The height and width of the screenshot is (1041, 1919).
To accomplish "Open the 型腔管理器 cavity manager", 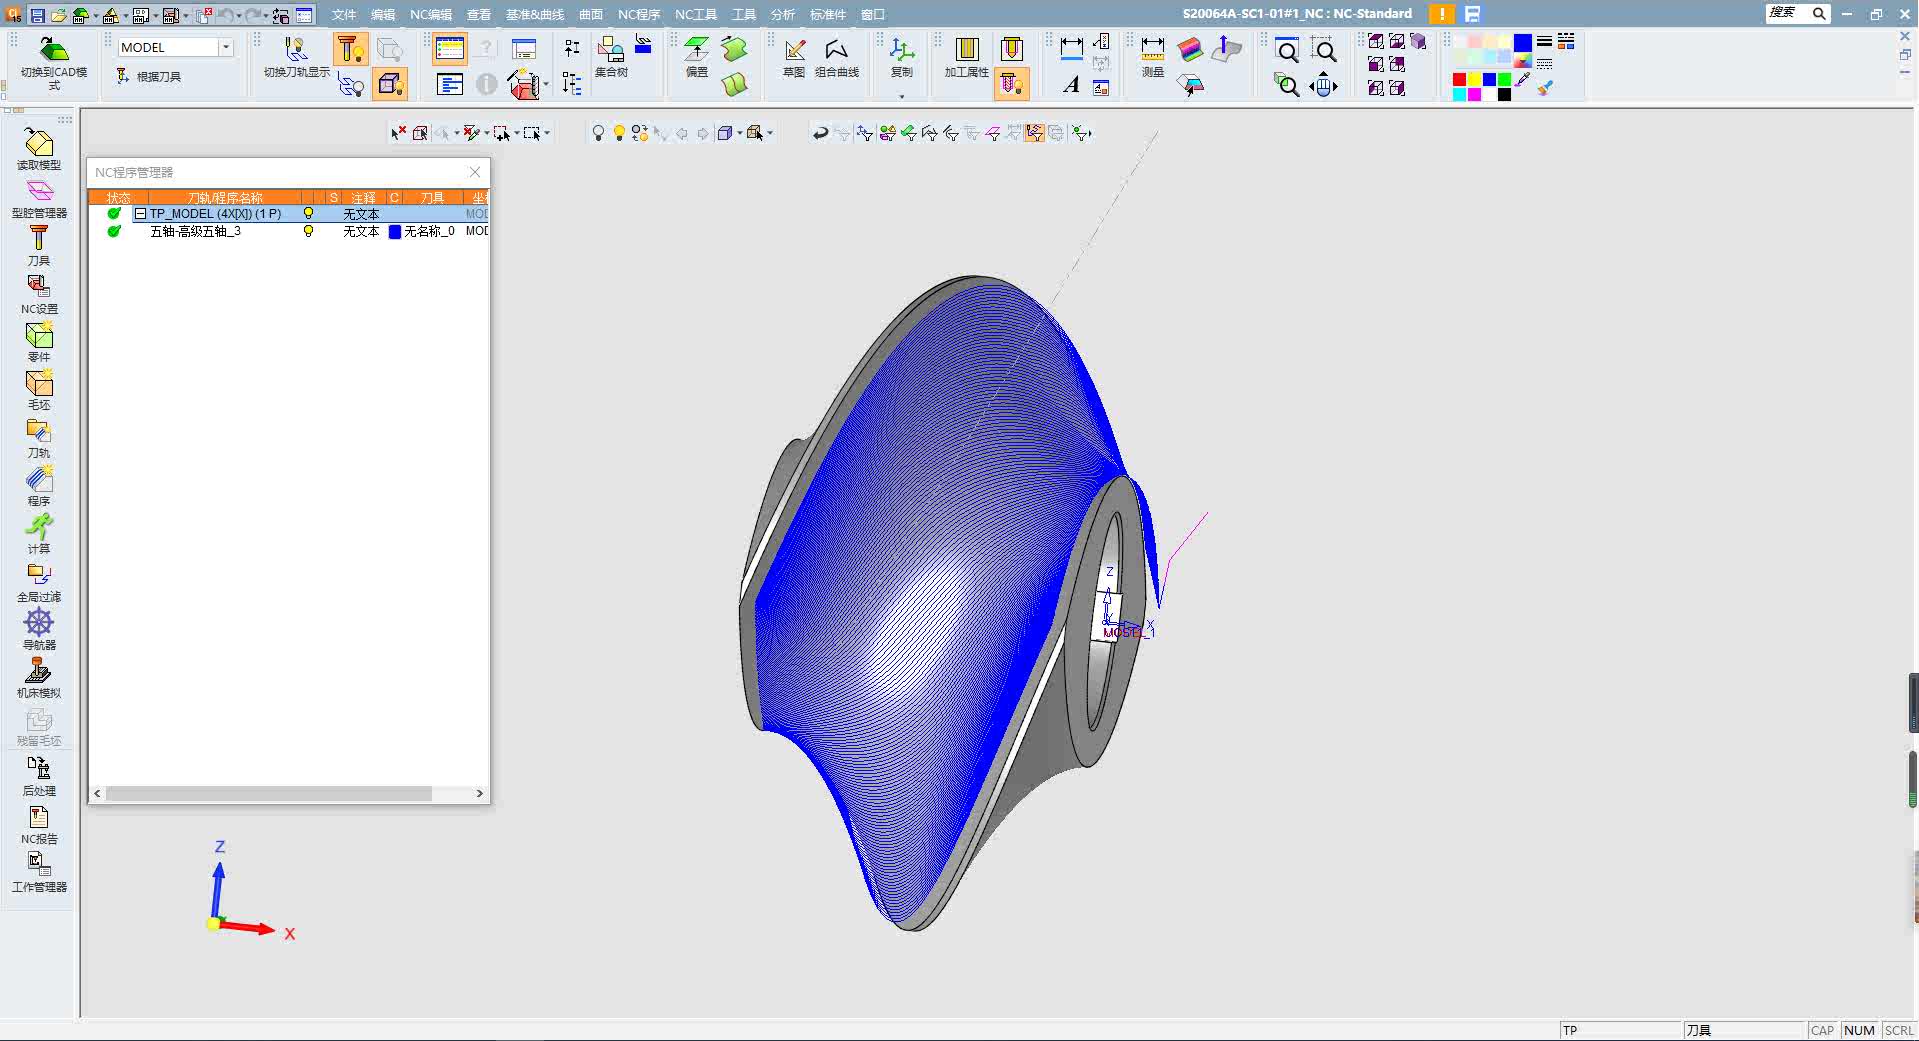I will [x=39, y=198].
